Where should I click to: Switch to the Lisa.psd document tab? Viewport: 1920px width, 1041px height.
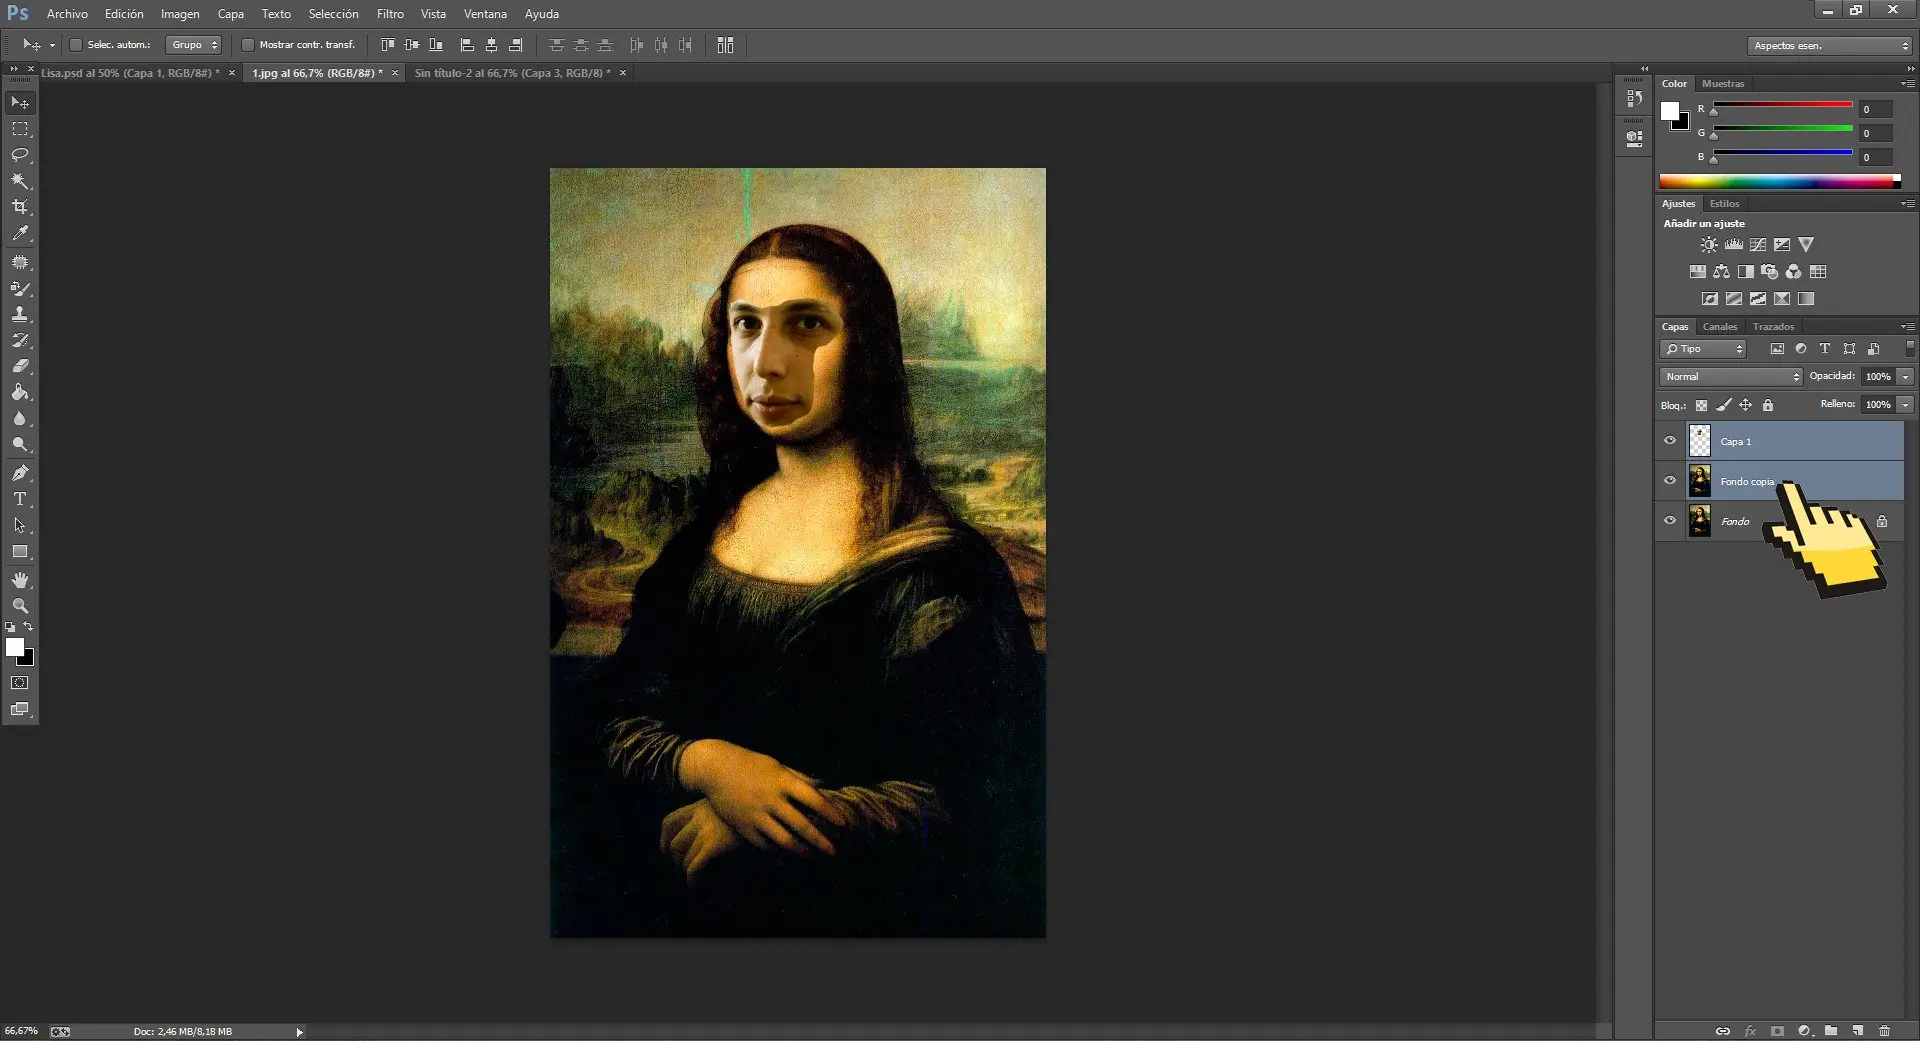[x=130, y=73]
